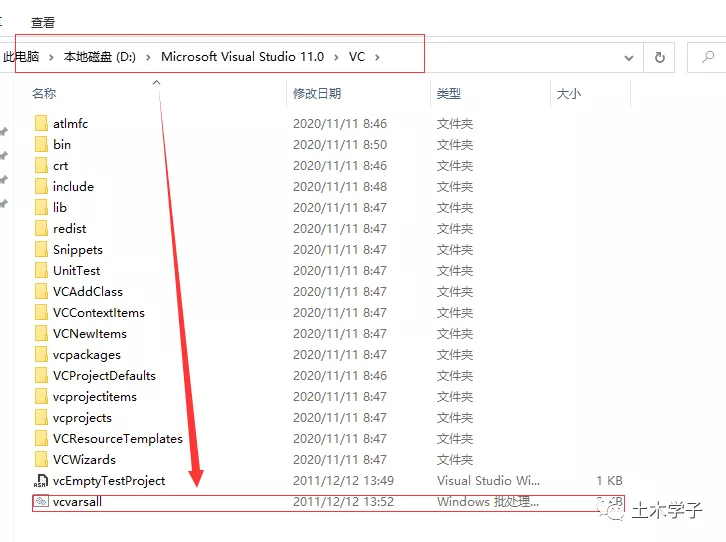Sort by 大小 column header
This screenshot has height=542, width=726.
[x=569, y=93]
